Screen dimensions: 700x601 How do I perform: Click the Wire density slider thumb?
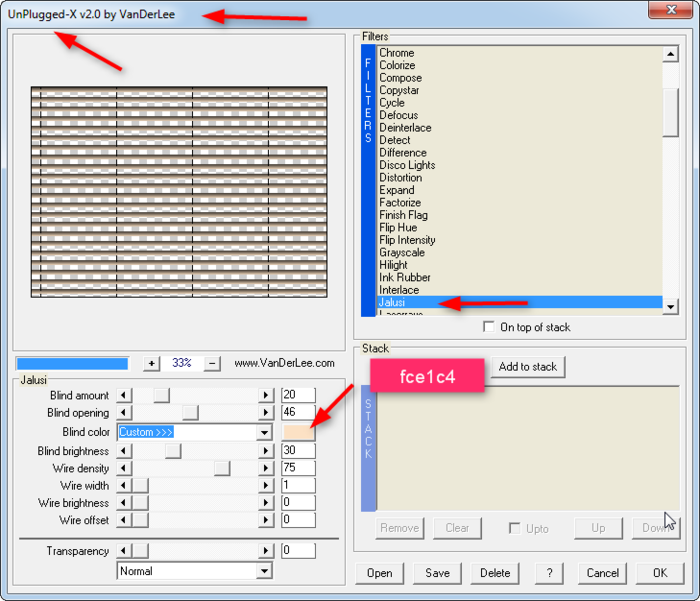point(222,468)
